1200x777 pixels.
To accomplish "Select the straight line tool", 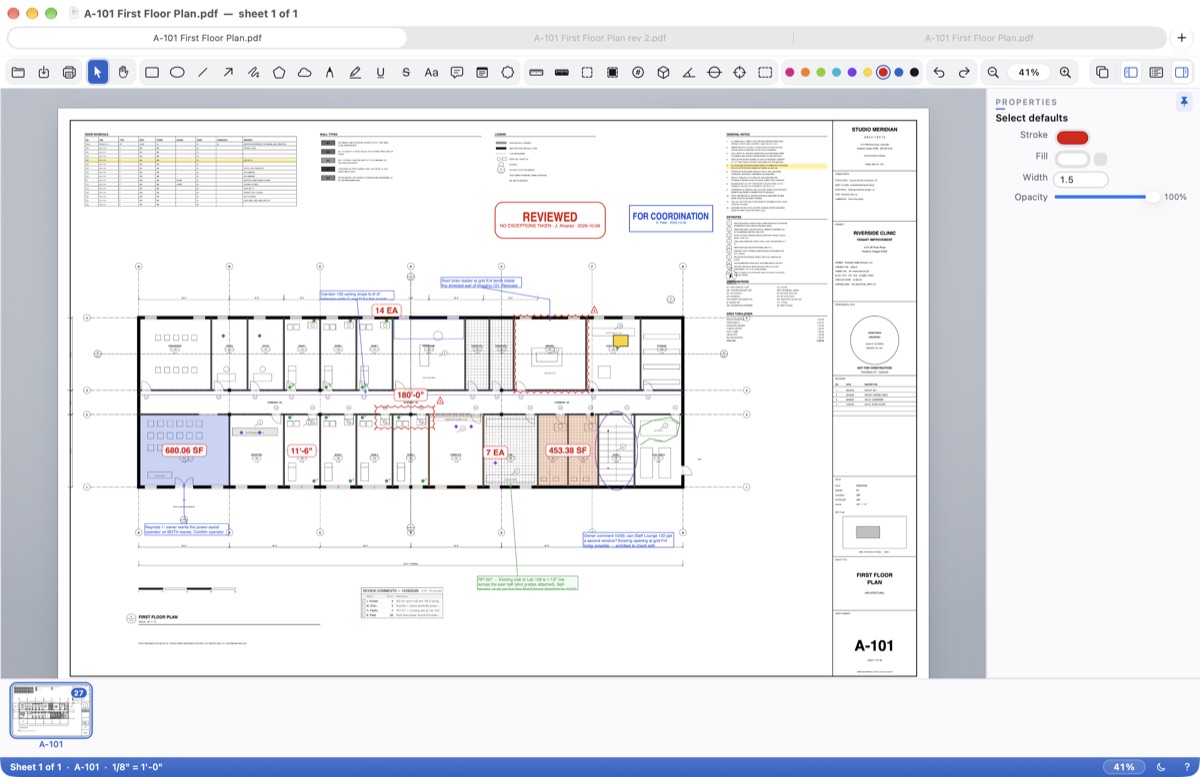I will click(x=203, y=72).
